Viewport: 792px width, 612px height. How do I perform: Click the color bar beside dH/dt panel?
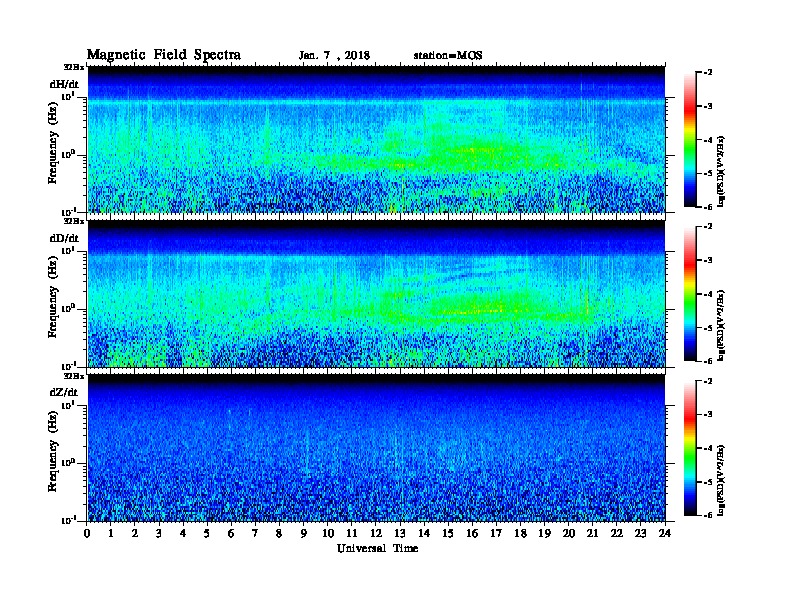coord(690,140)
